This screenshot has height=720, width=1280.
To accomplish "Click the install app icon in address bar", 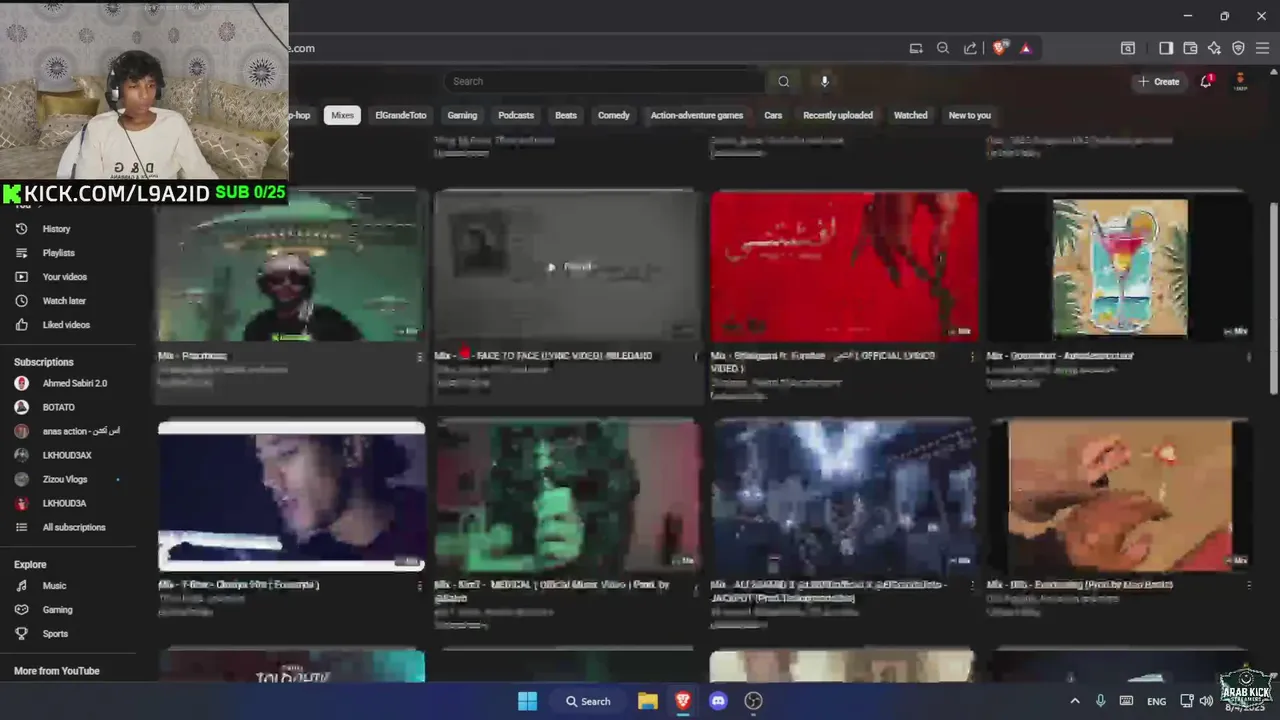I will click(916, 48).
